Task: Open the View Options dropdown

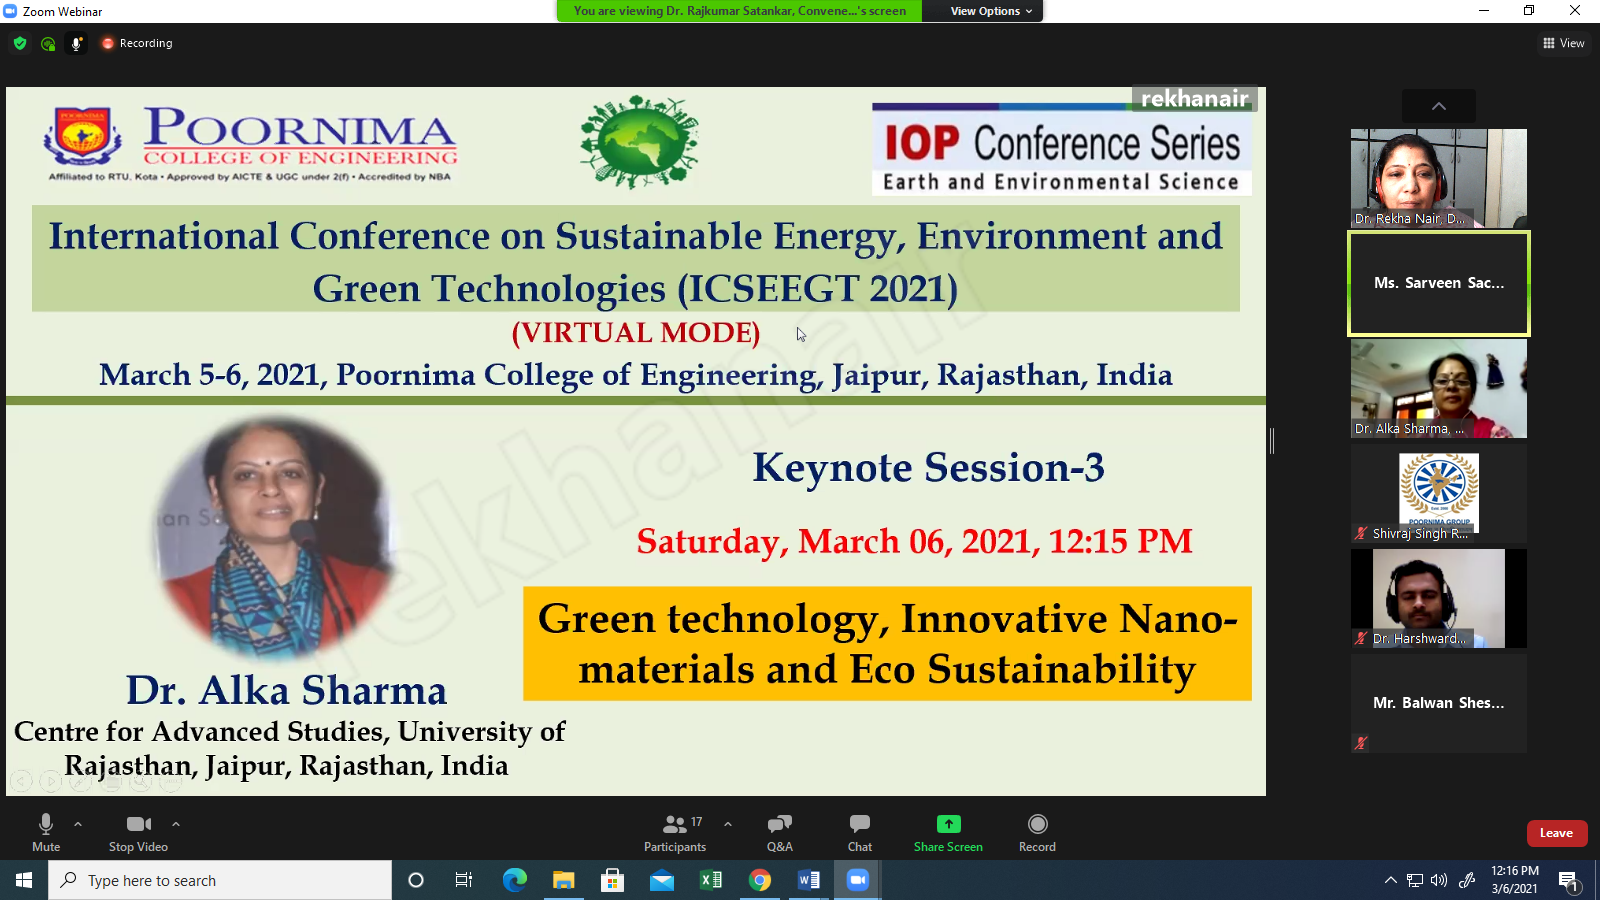Action: coord(991,11)
